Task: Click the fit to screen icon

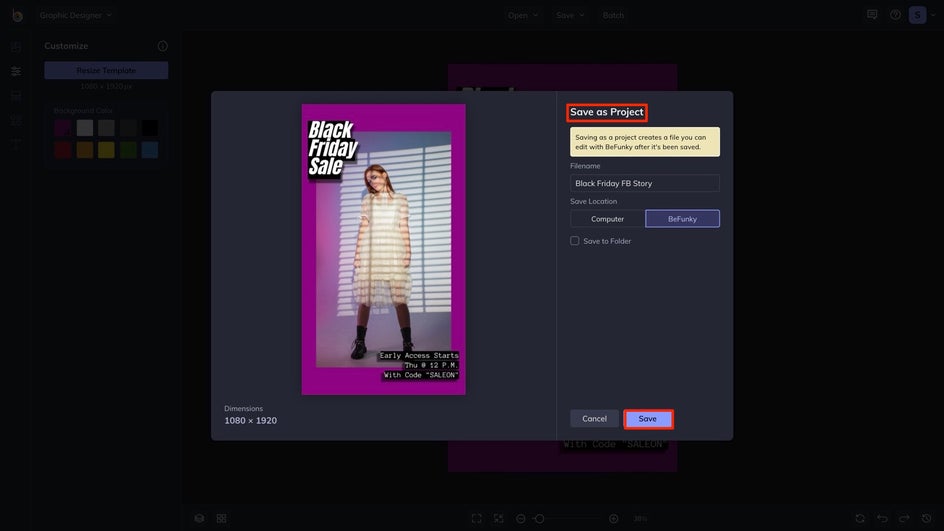Action: click(476, 518)
